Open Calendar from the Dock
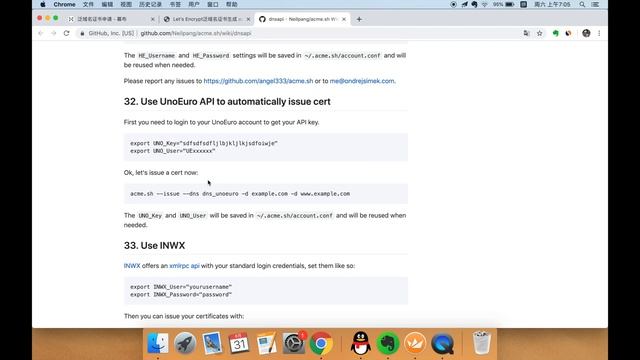Viewport: 640px width, 360px height. [239, 343]
